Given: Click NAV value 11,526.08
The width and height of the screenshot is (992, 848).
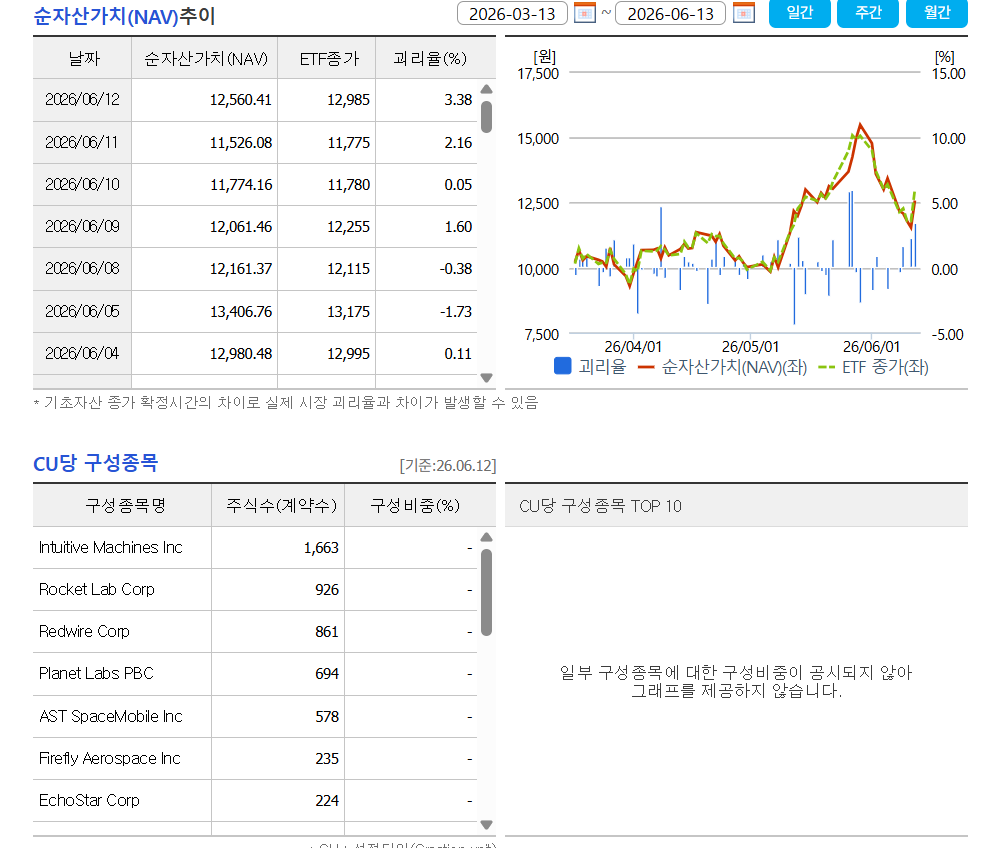Looking at the screenshot, I should click(240, 142).
